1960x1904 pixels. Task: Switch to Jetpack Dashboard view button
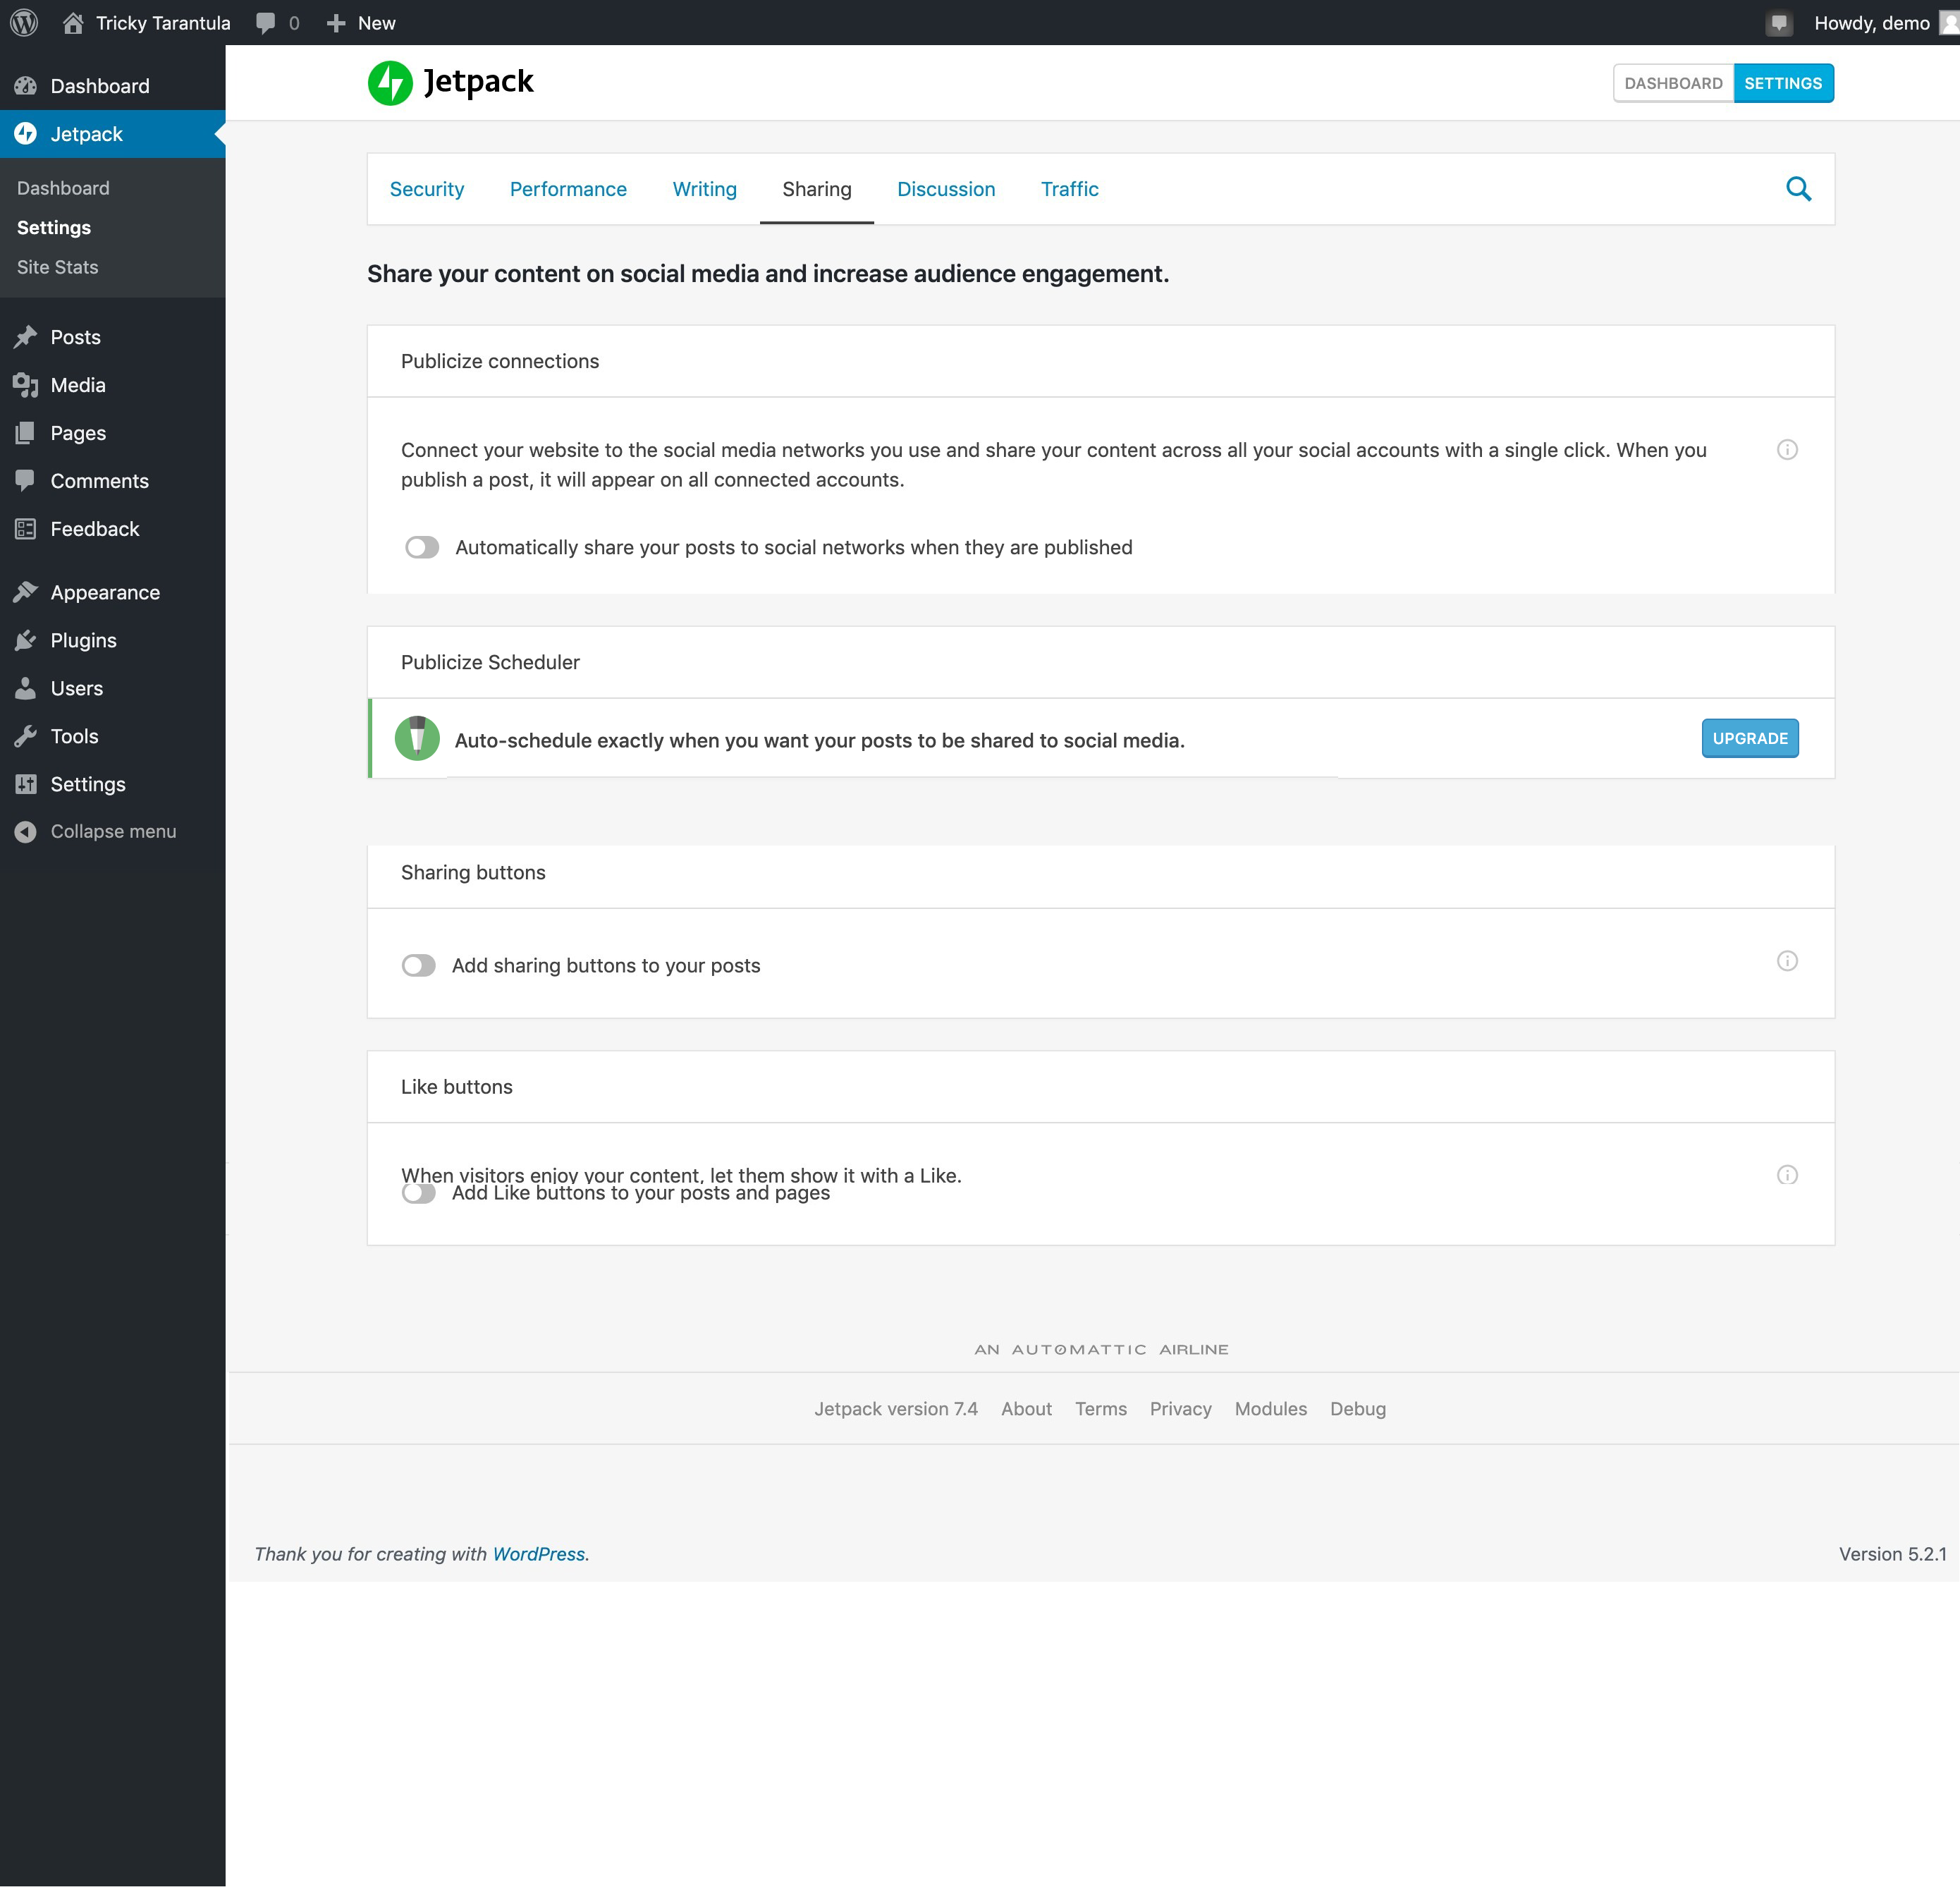click(x=1673, y=83)
